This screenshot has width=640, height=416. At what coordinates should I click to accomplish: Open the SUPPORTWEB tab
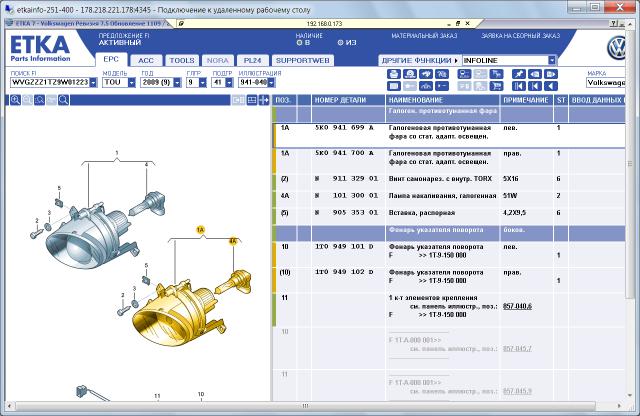302,60
